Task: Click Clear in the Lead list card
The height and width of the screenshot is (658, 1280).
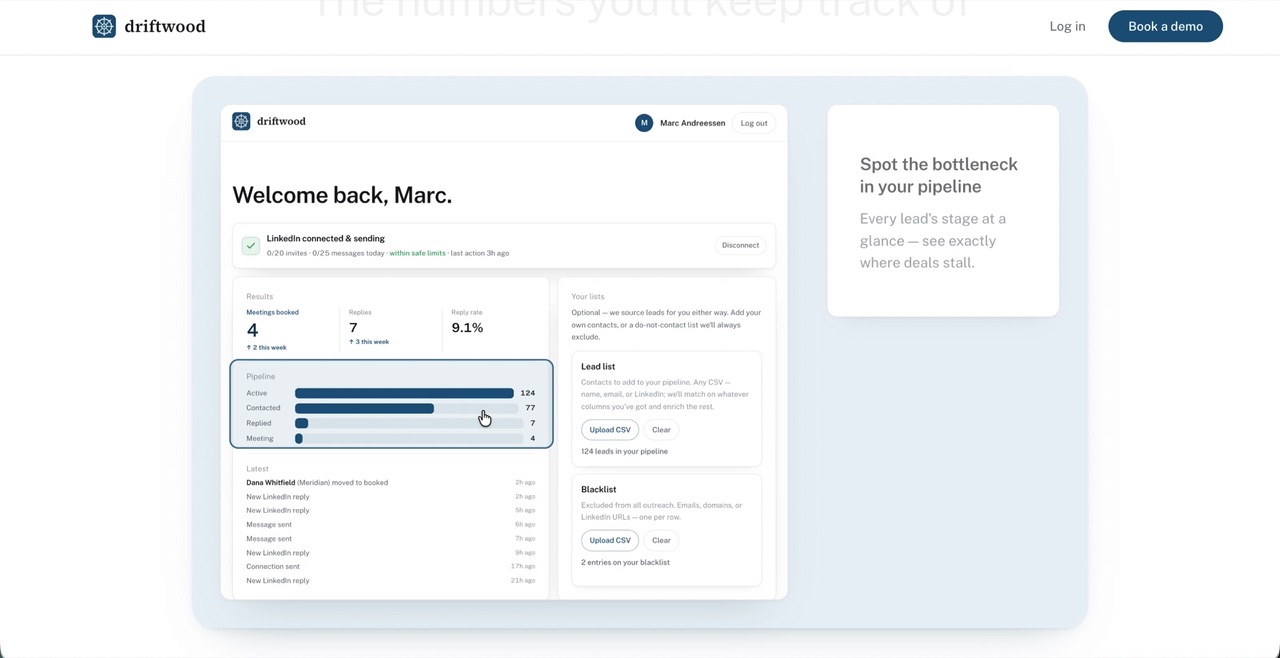Action: click(x=661, y=430)
